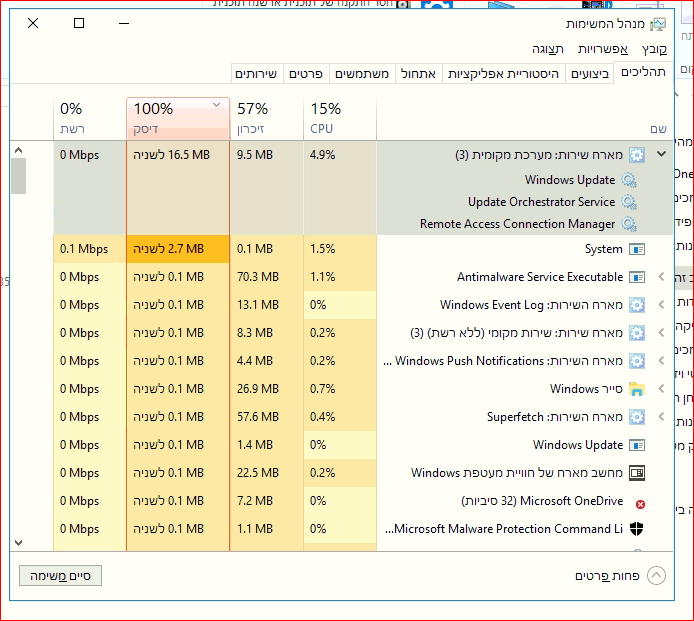Click the process list scrollbar thumb

[x=18, y=176]
